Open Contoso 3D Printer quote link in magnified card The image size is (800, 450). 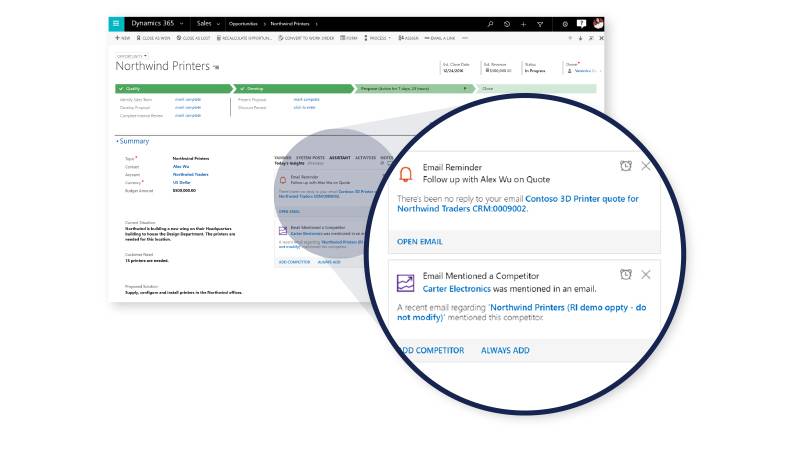pos(518,204)
